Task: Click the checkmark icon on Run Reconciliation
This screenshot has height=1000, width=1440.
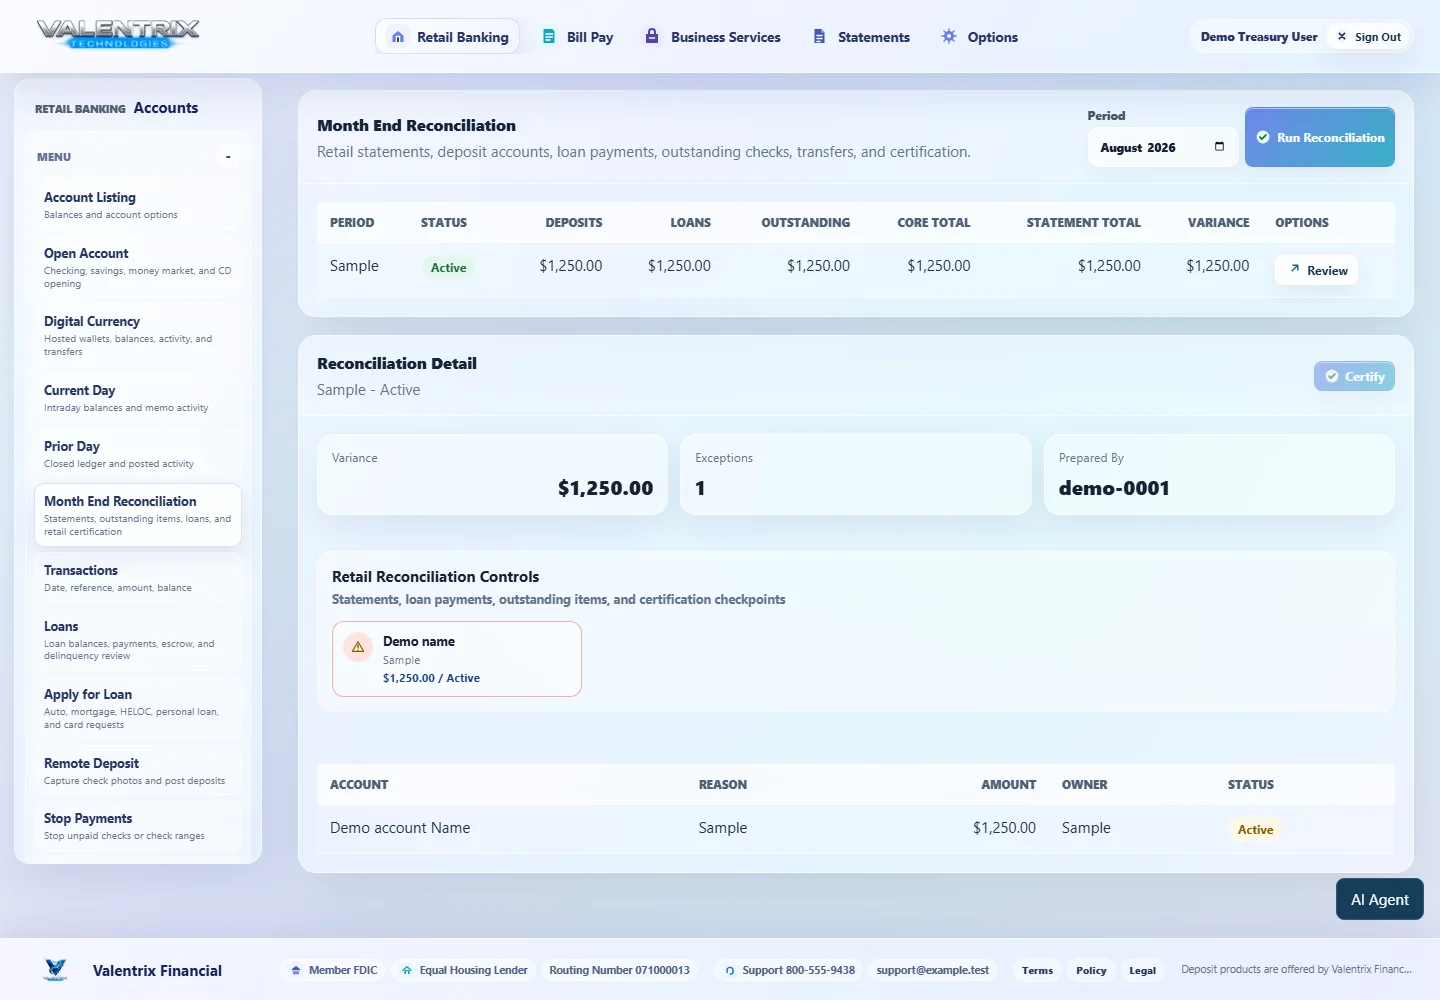Action: [x=1263, y=137]
